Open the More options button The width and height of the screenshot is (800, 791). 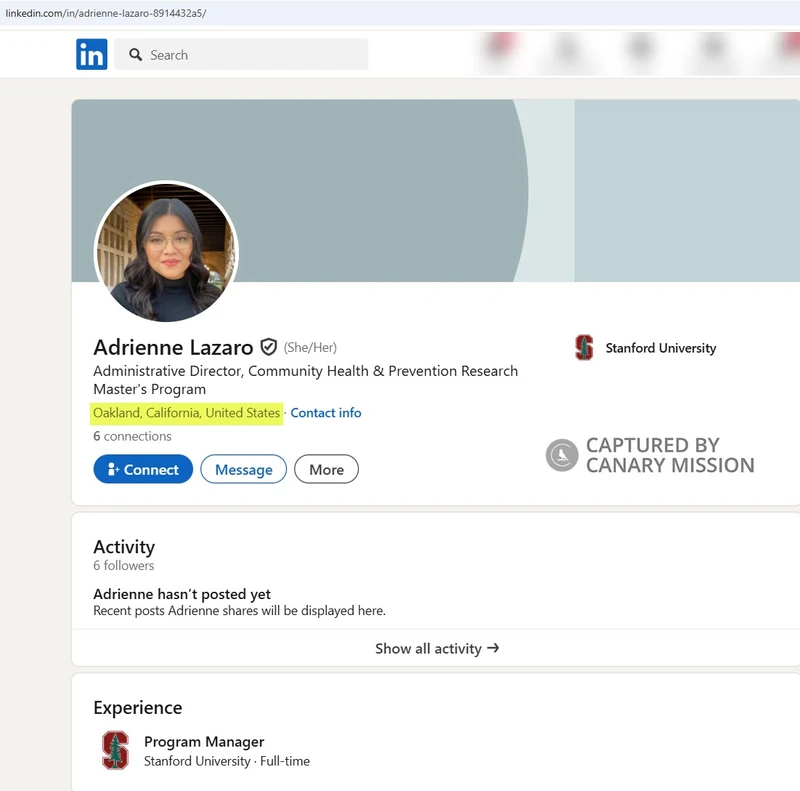pos(327,469)
